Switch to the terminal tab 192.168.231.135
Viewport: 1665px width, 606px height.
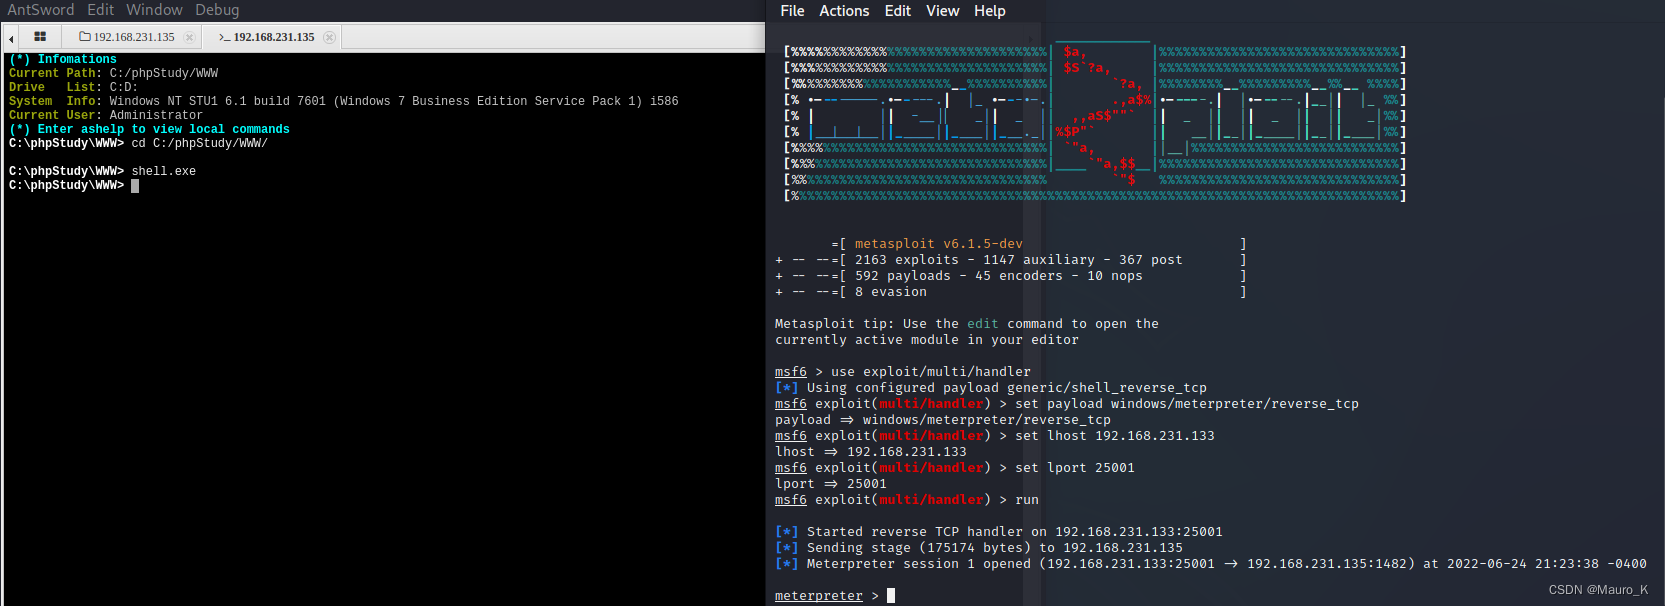click(274, 37)
